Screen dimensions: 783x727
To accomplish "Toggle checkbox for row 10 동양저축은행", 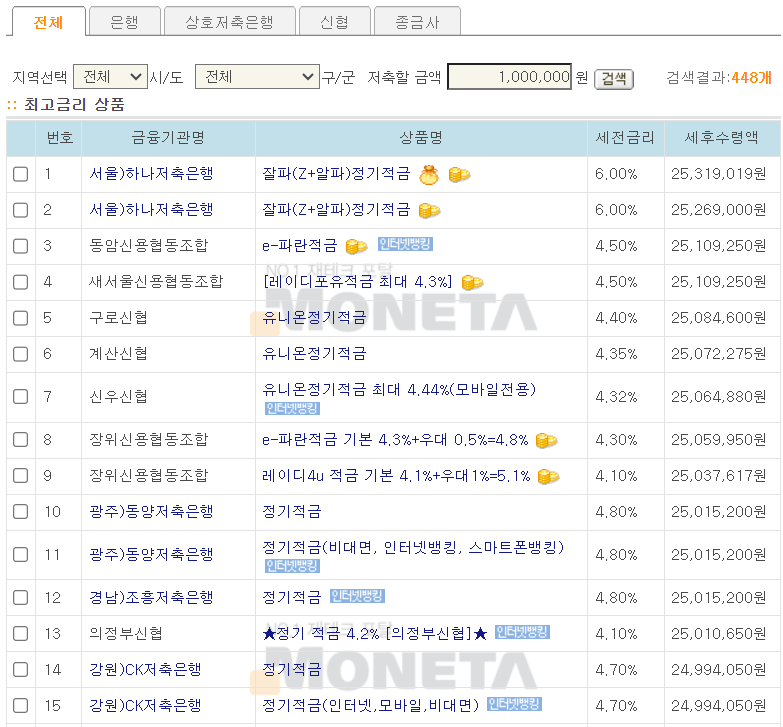I will [x=20, y=512].
